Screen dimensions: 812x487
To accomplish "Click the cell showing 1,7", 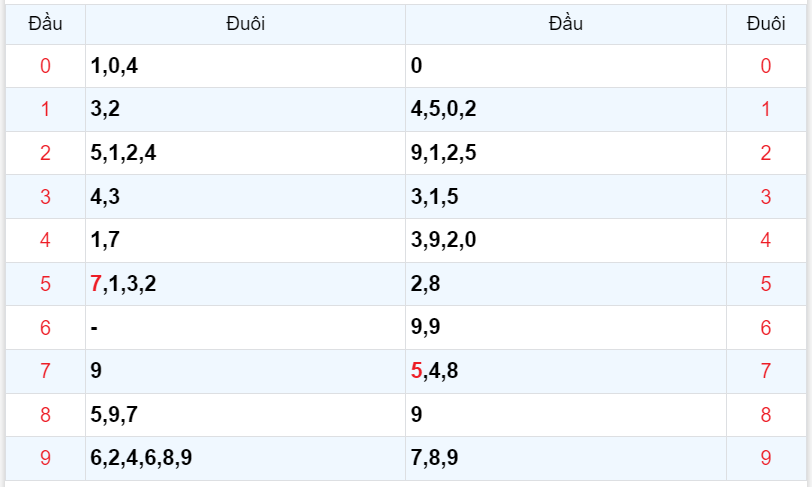I will click(x=105, y=240).
